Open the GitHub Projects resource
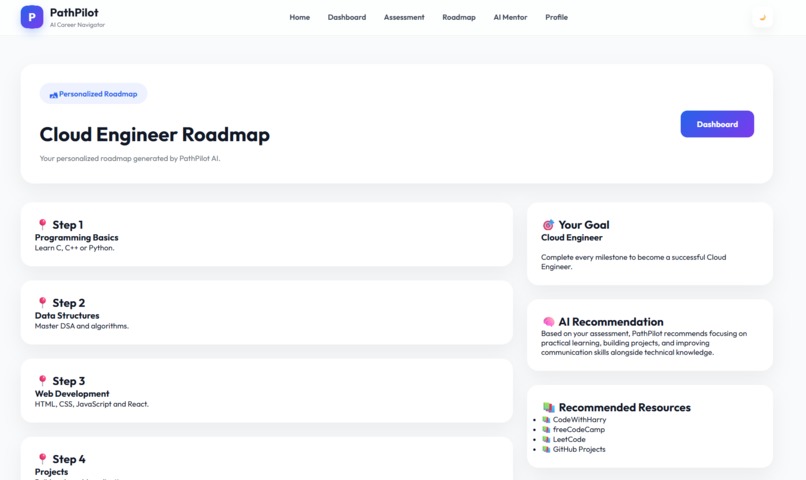Image resolution: width=806 pixels, height=480 pixels. [x=579, y=449]
